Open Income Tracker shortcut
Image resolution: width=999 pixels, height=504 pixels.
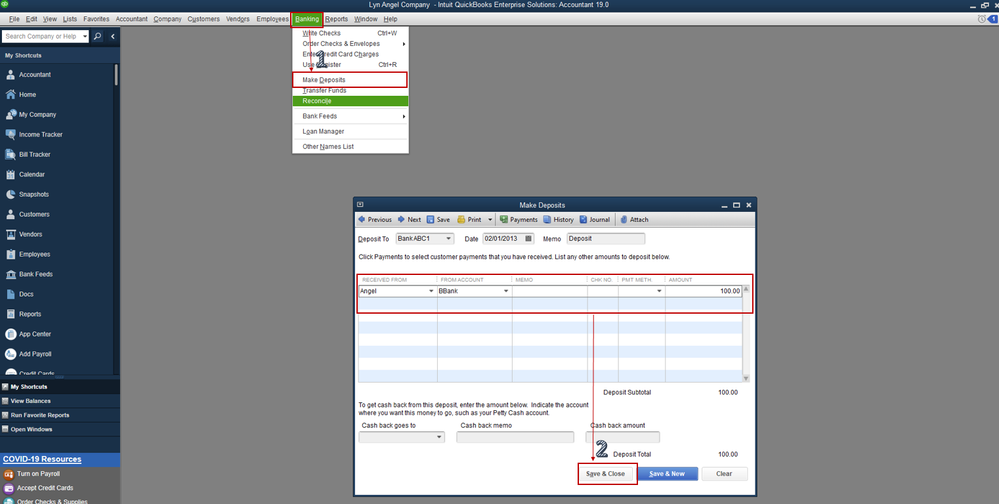tap(41, 134)
